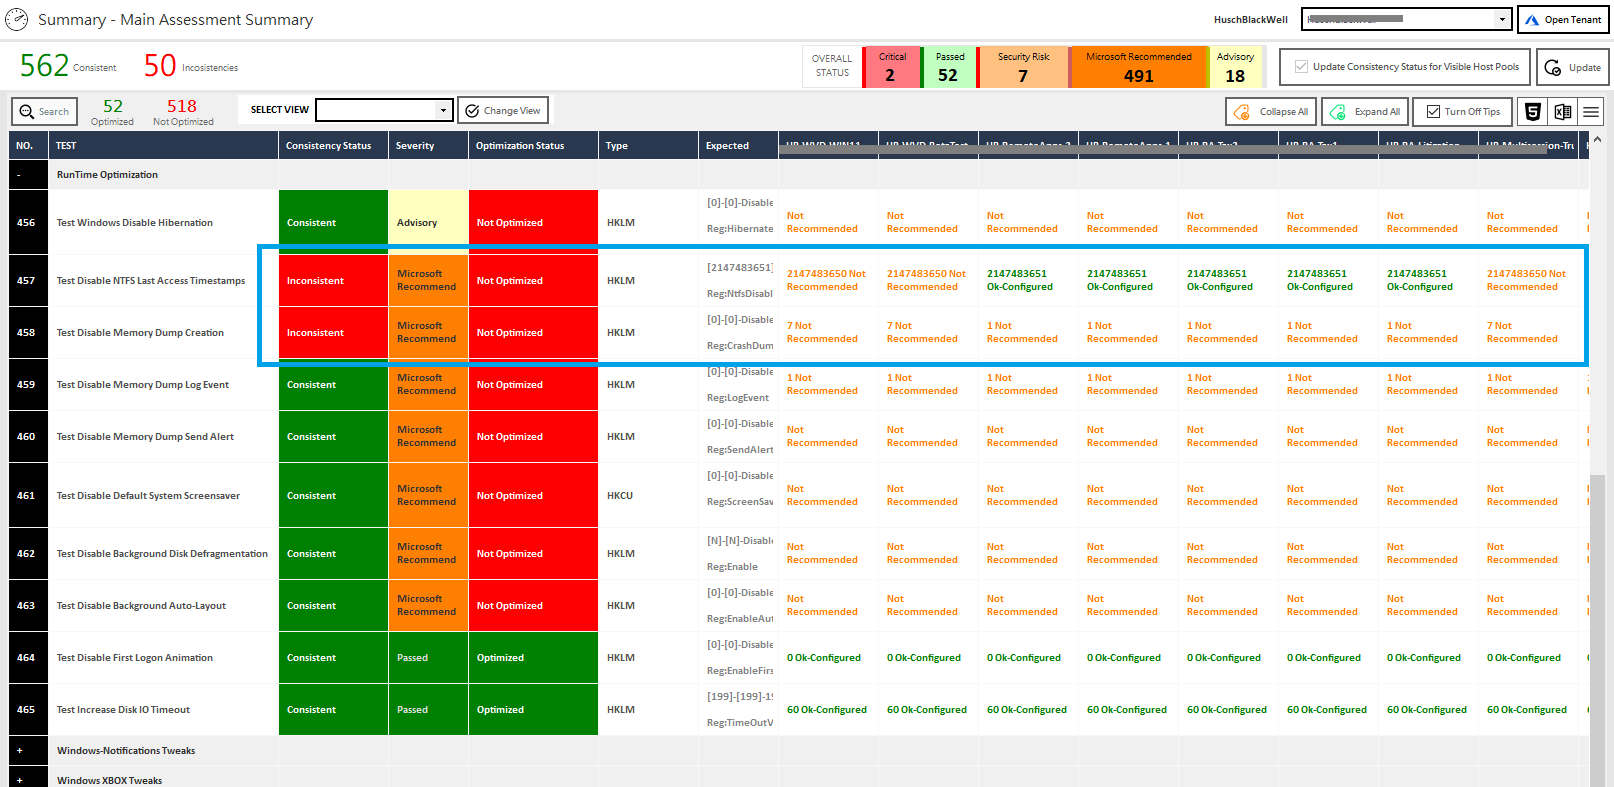
Task: Expand the Windows XBOX Tweaks group
Action: (19, 780)
